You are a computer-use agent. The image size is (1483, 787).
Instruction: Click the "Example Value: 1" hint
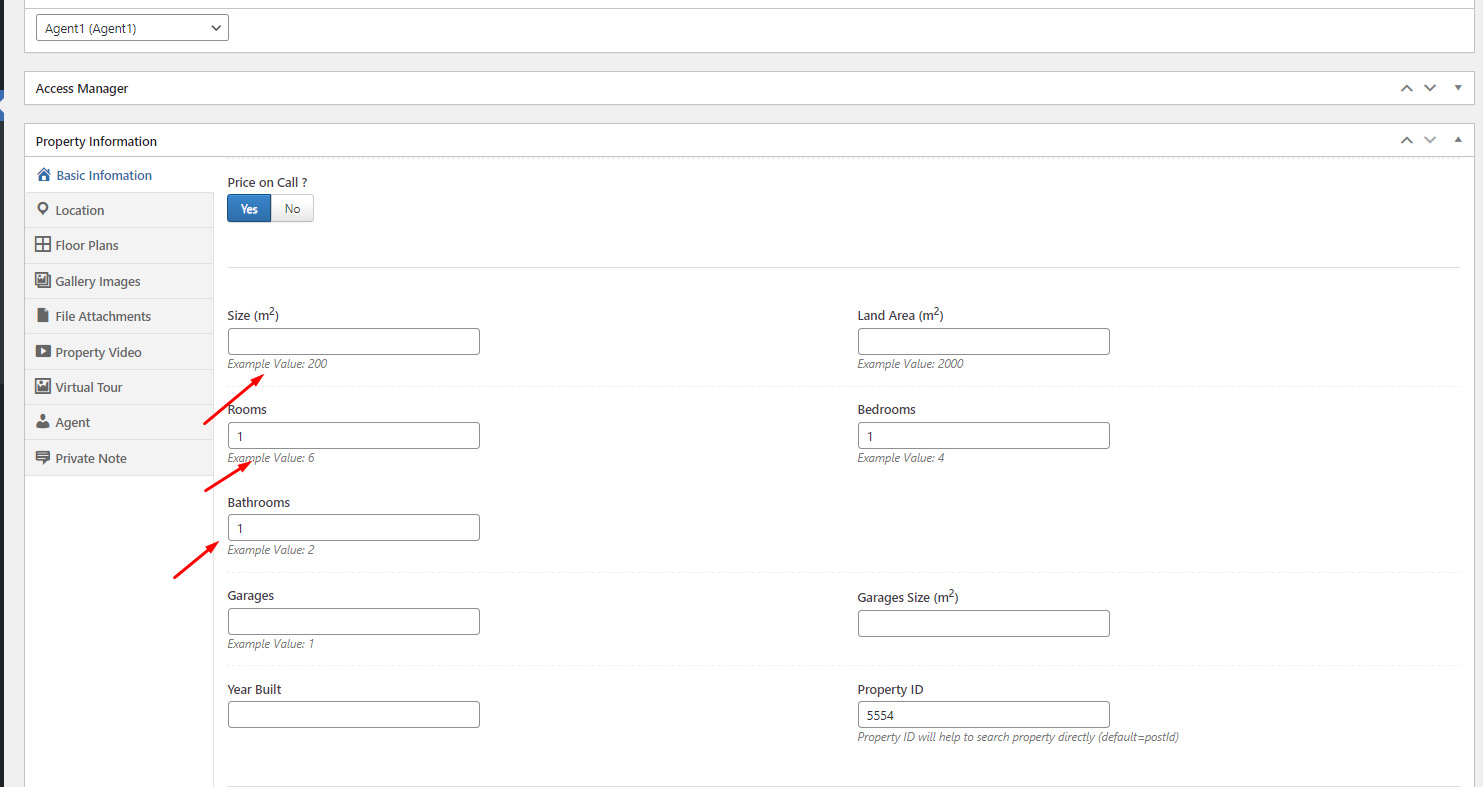click(271, 644)
